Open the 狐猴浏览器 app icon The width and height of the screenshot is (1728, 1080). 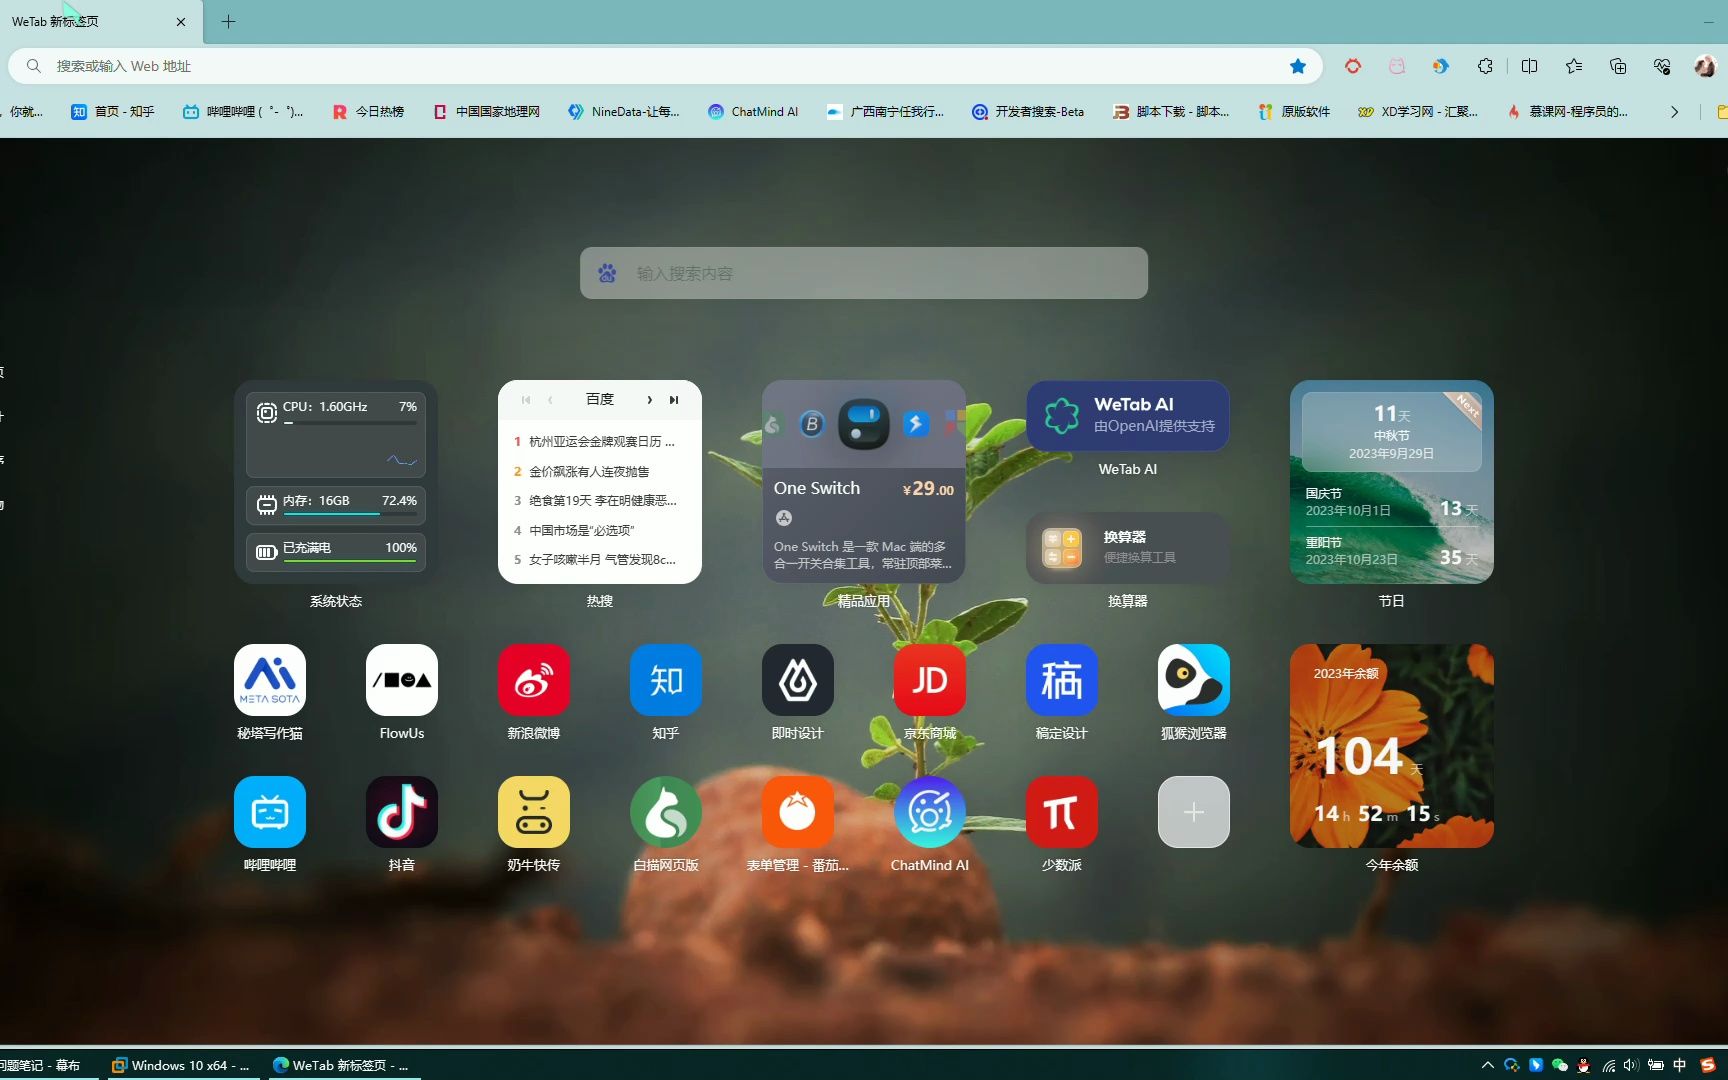(x=1194, y=680)
